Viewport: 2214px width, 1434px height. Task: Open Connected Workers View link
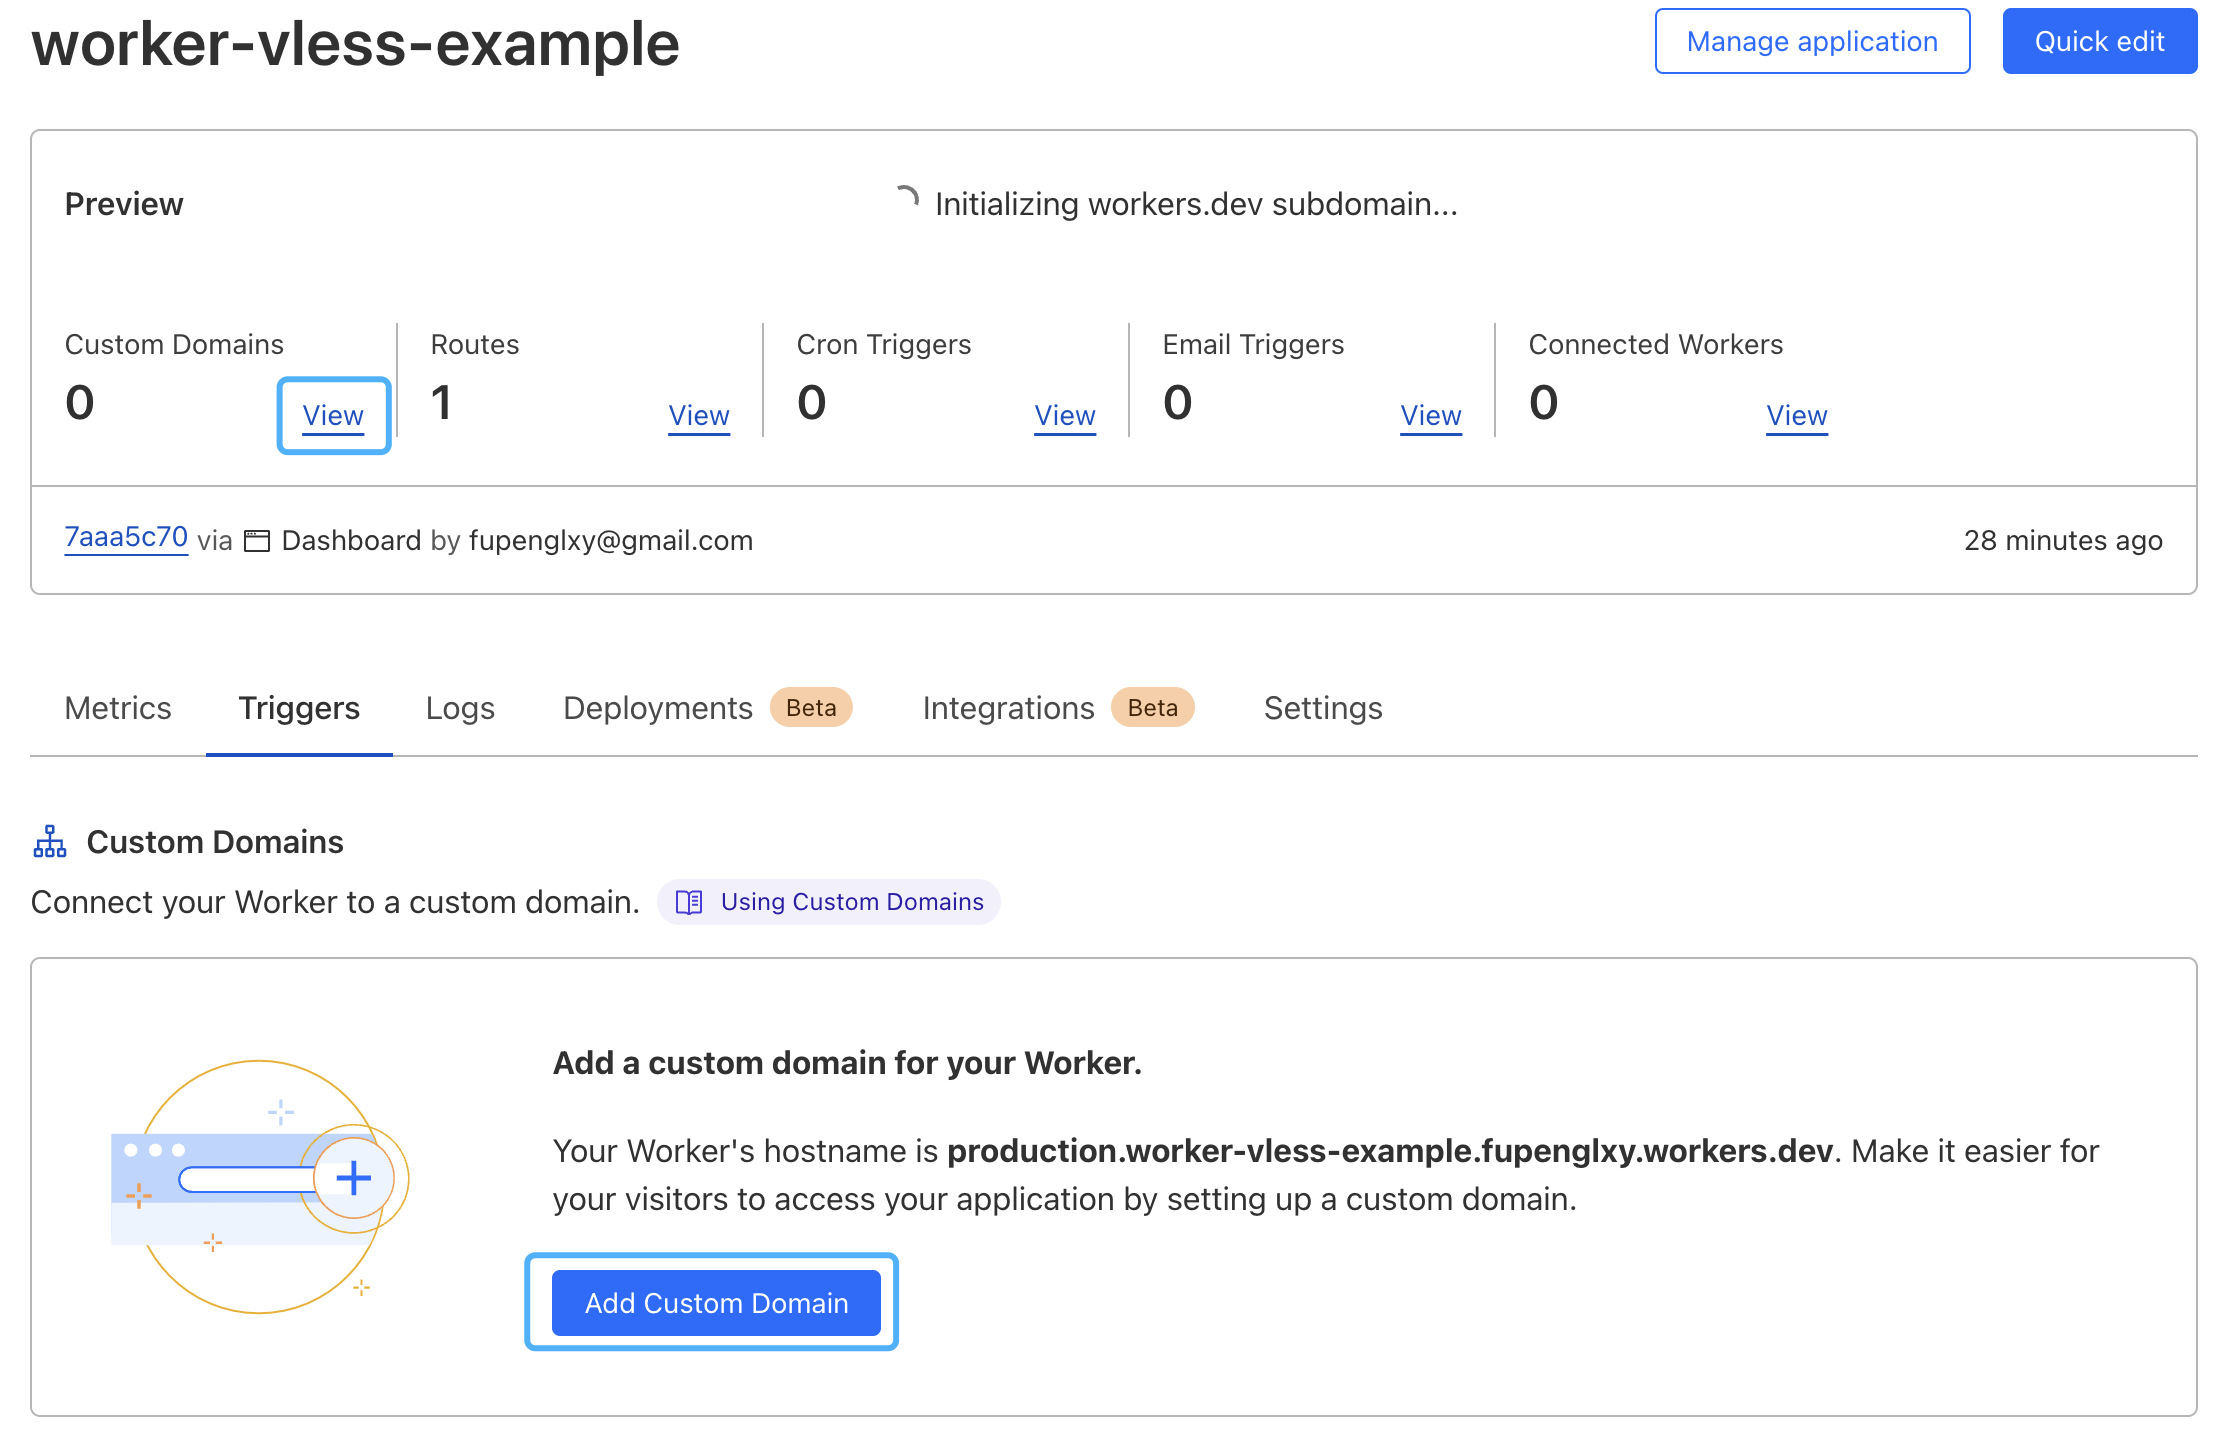coord(1797,415)
